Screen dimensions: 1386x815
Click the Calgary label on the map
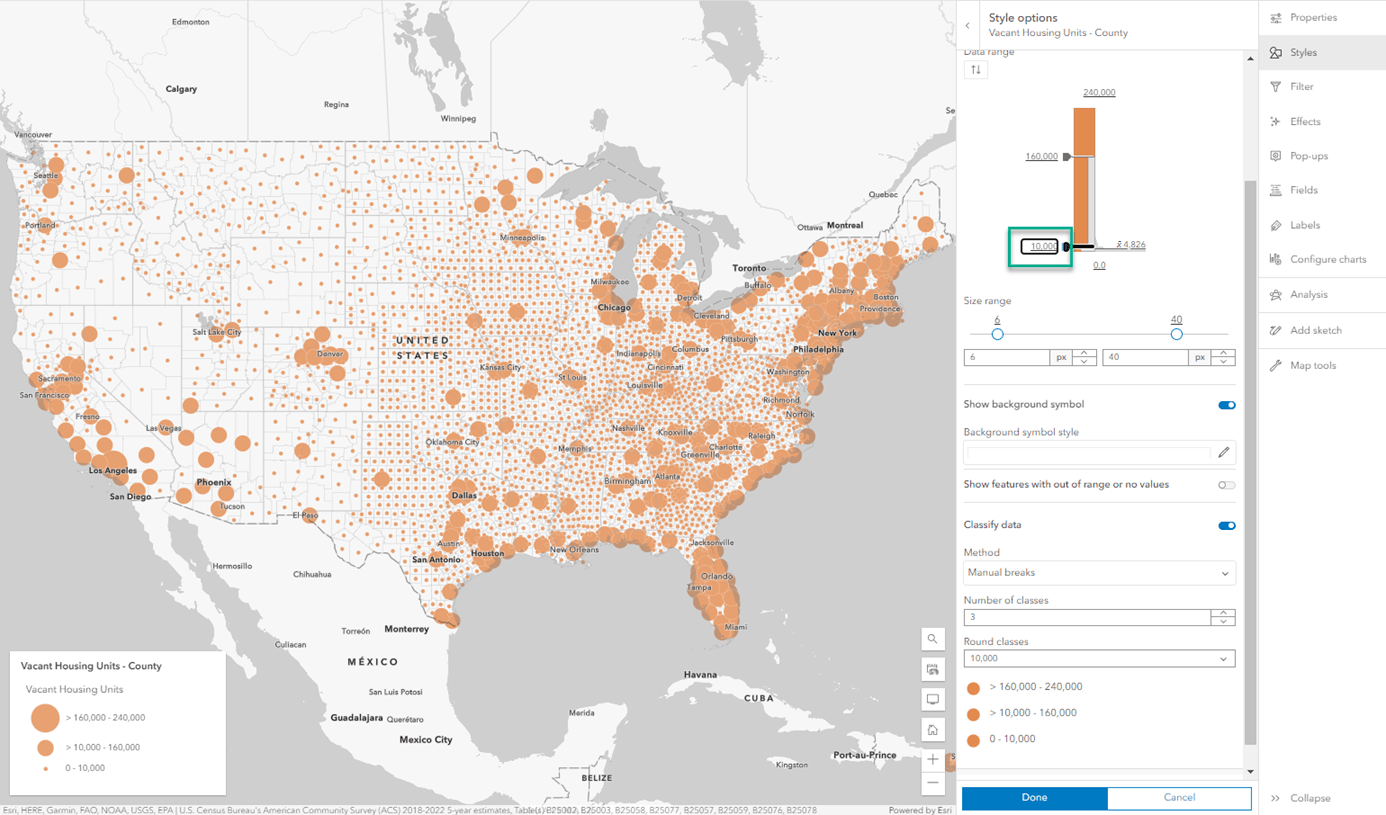click(181, 89)
